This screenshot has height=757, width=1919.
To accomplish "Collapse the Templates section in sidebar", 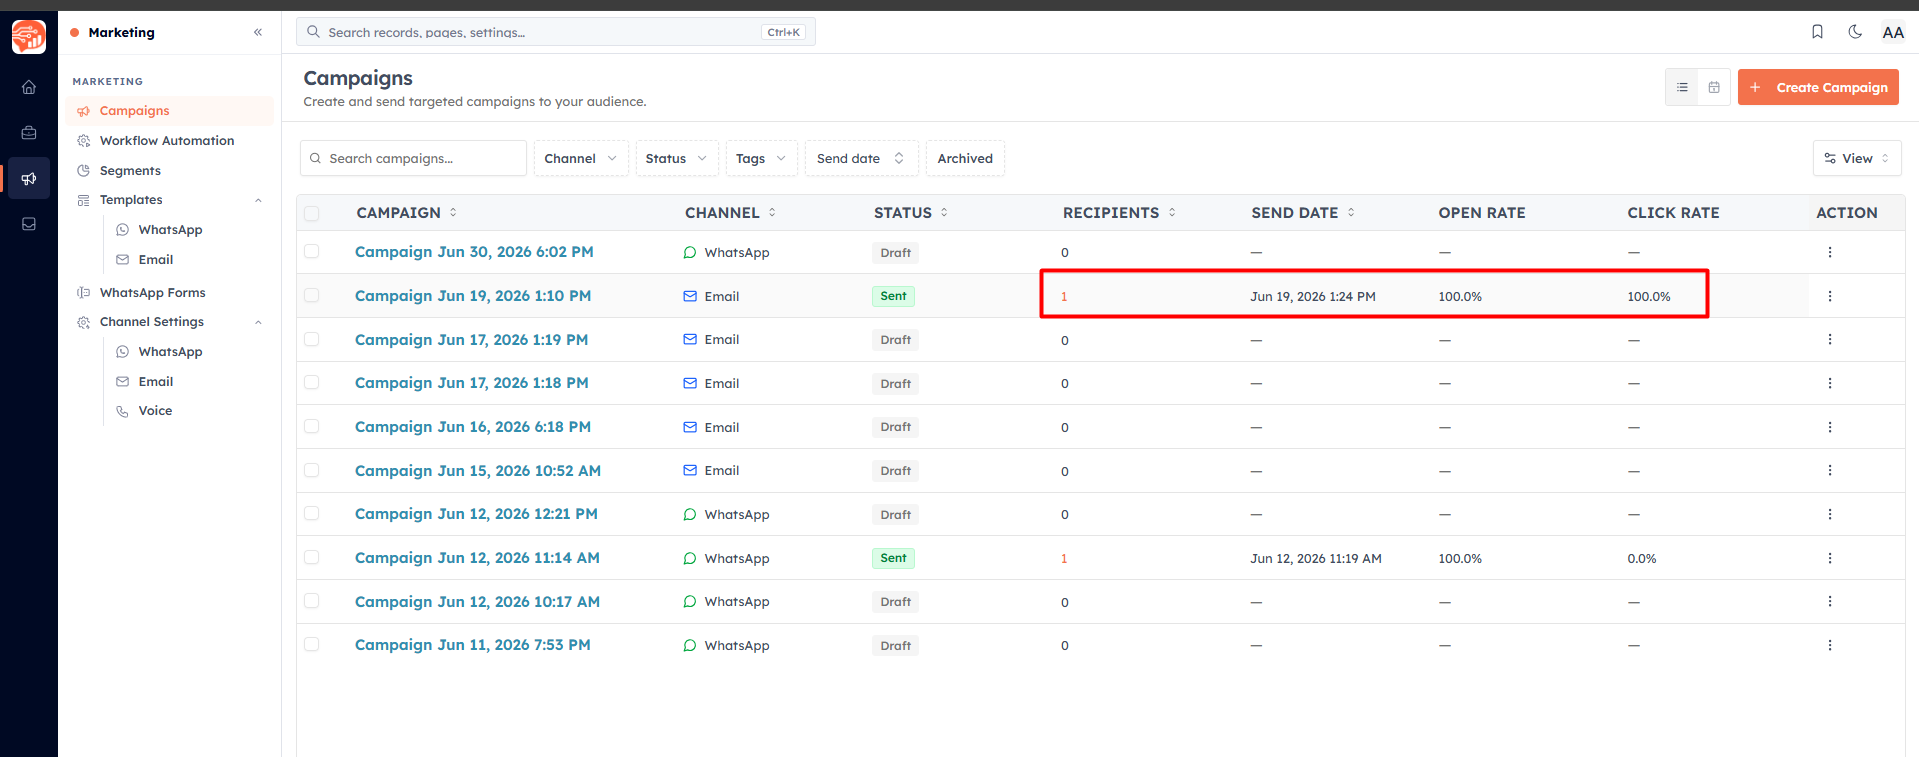I will [x=258, y=200].
